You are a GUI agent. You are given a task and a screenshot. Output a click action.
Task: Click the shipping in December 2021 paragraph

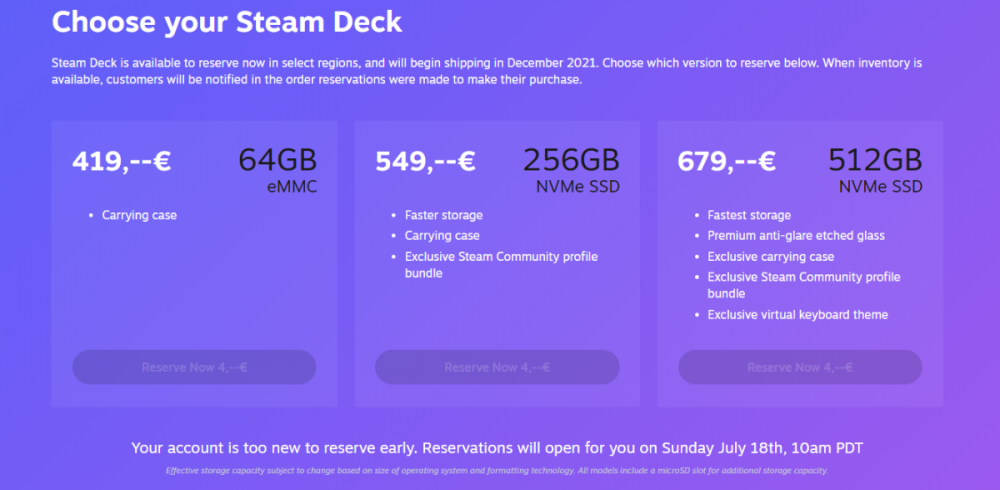tap(487, 72)
